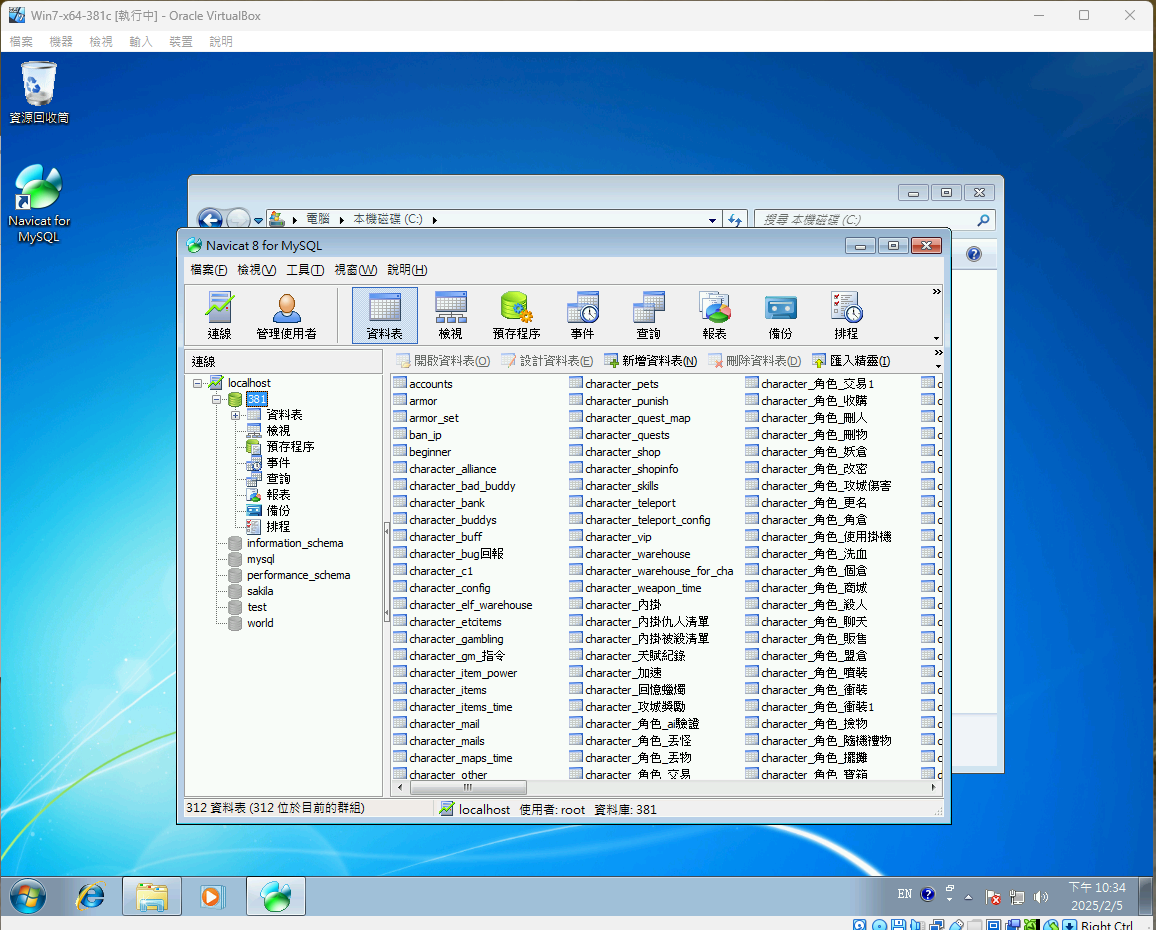Switch to 檢視 views in toolbar
Viewport: 1156px width, 930px height.
pyautogui.click(x=450, y=316)
